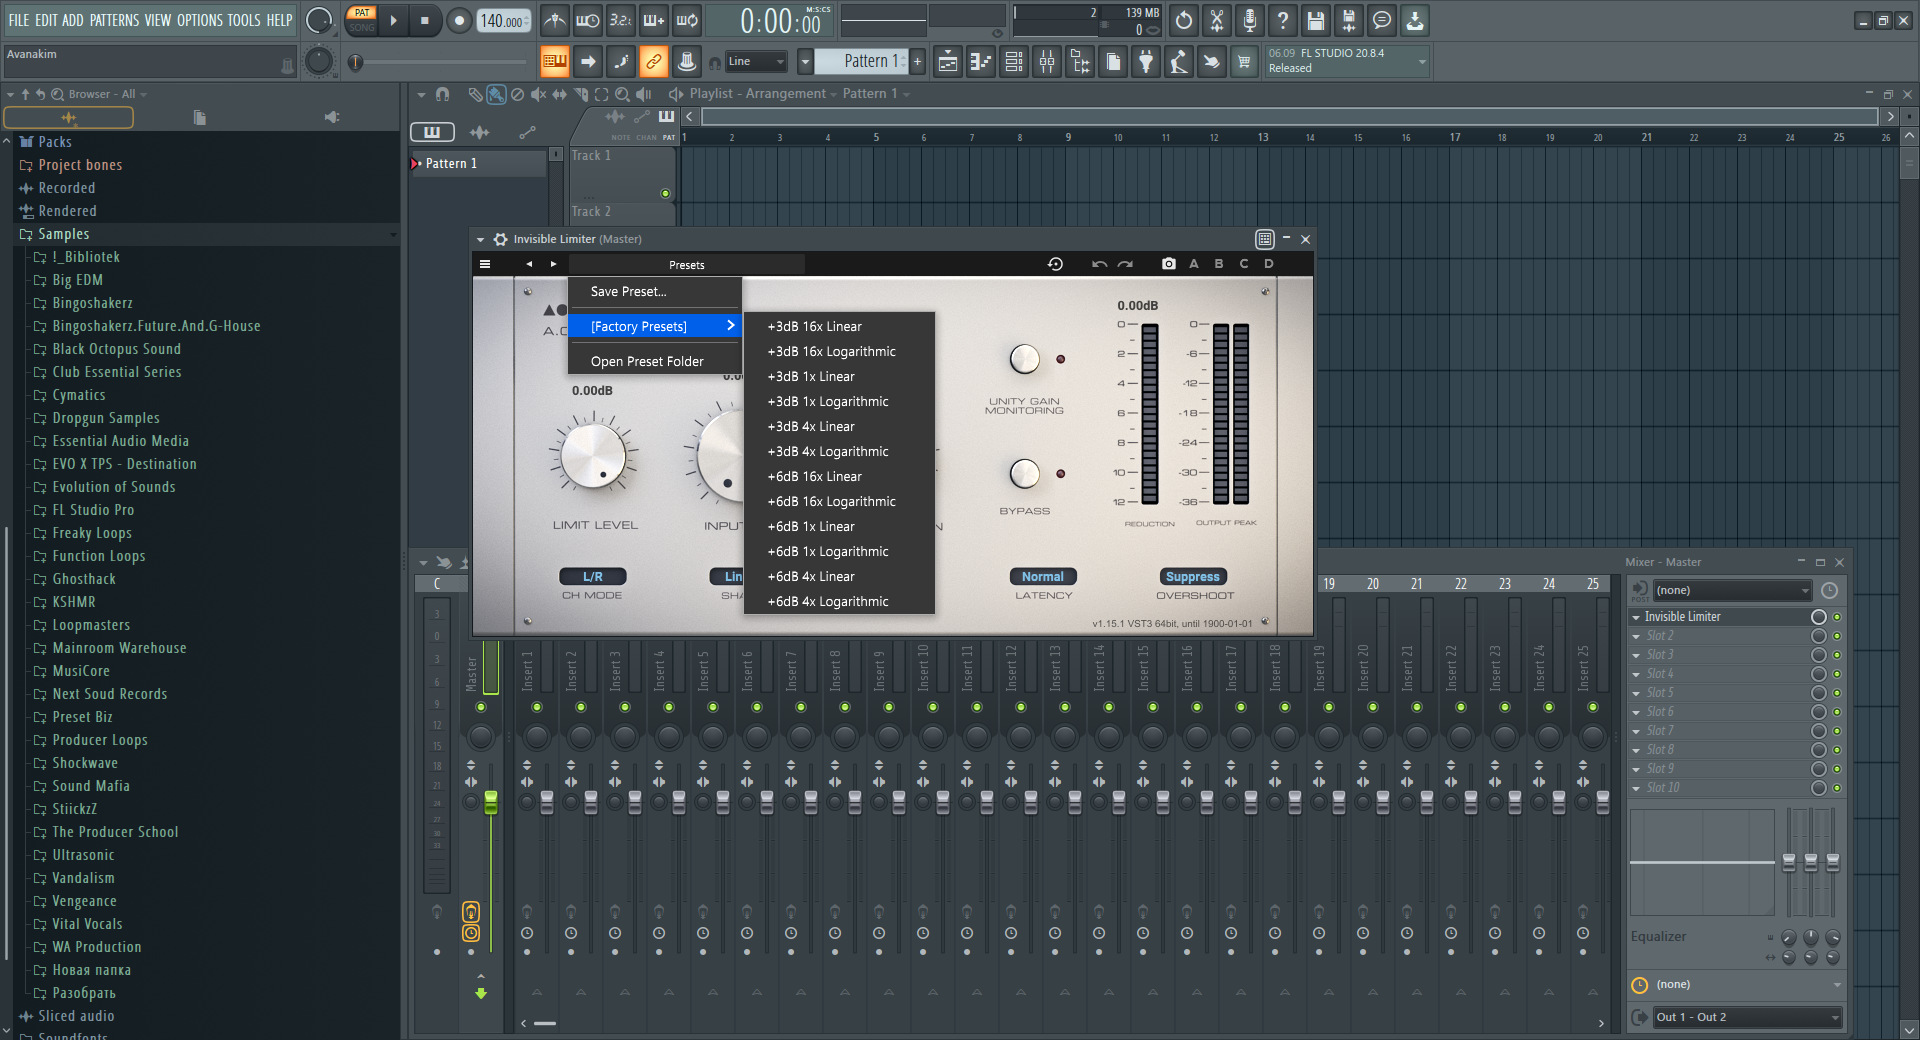
Task: Click the Invisible Limiter camera snapshot icon
Action: click(x=1169, y=264)
